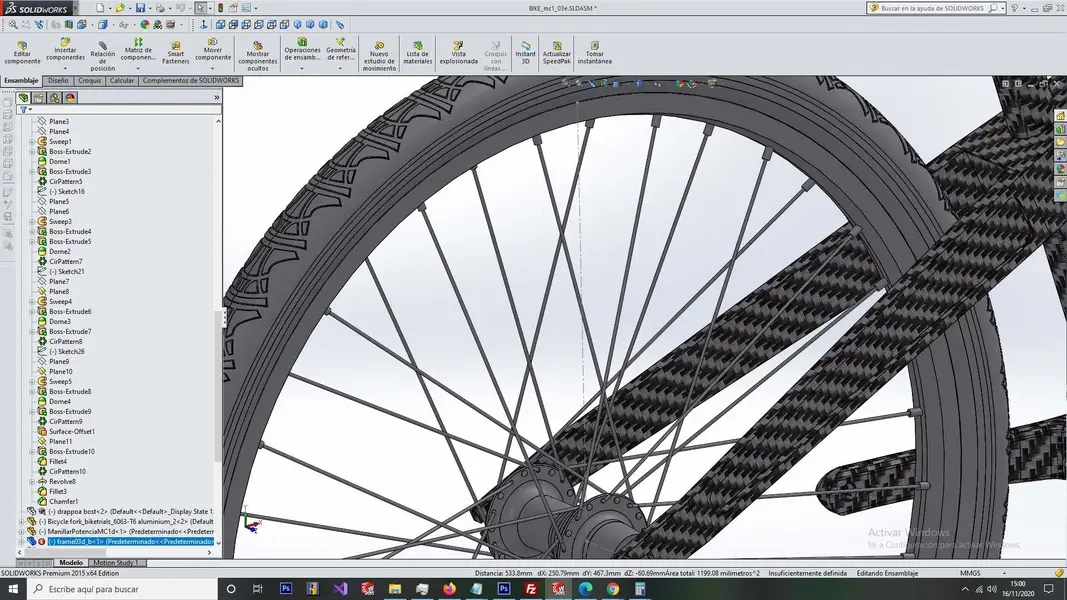Expand the ManillarPotenciaMC1d component
This screenshot has width=1067, height=600.
[x=21, y=531]
